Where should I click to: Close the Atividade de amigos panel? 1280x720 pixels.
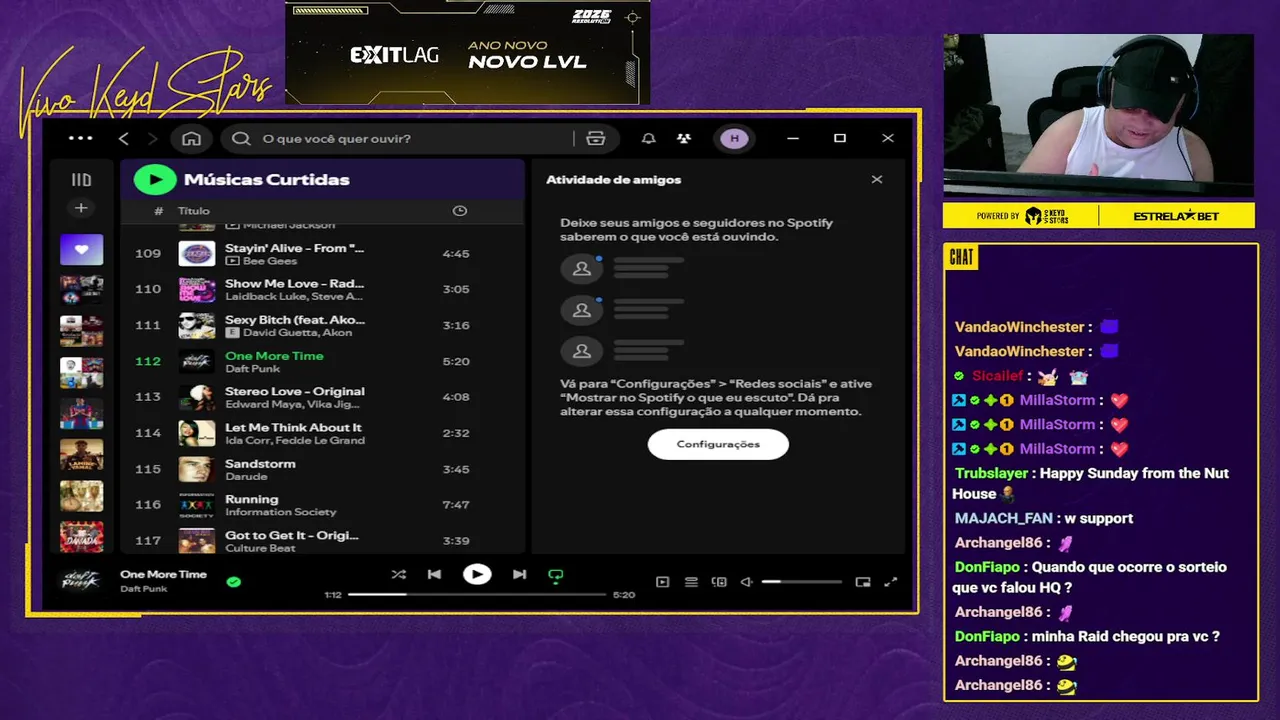(x=877, y=180)
